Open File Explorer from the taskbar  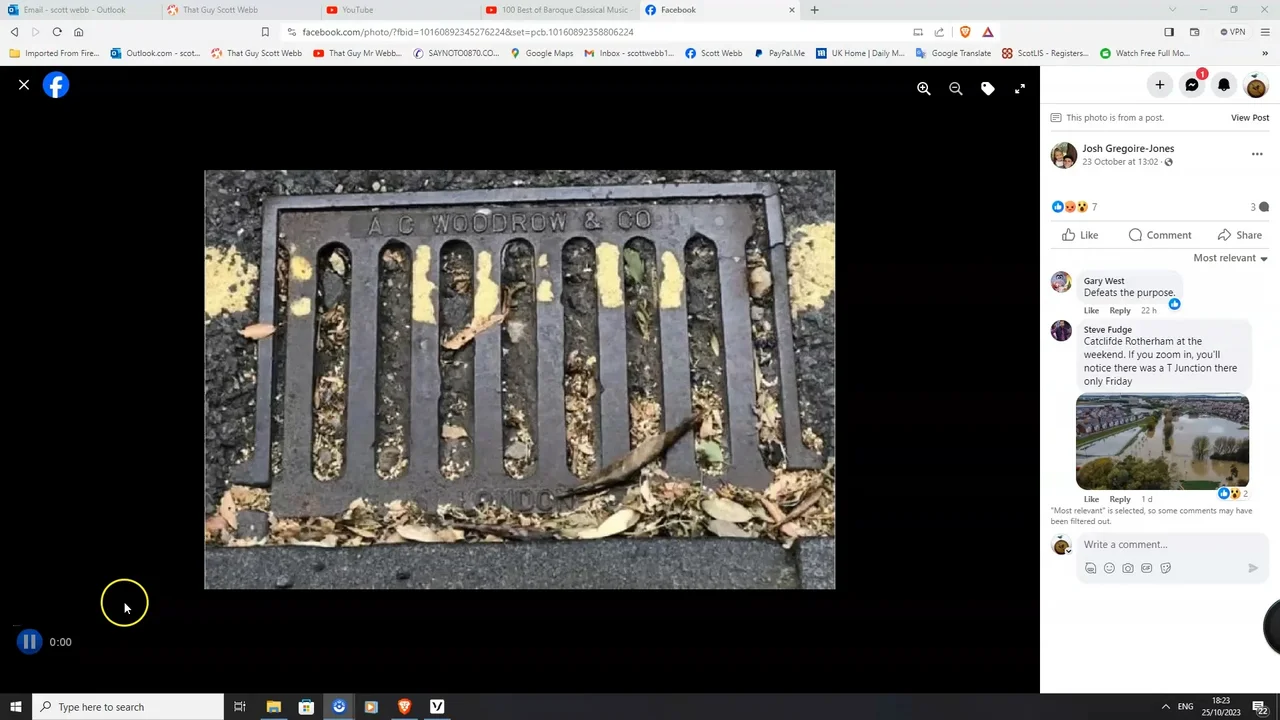coord(273,707)
